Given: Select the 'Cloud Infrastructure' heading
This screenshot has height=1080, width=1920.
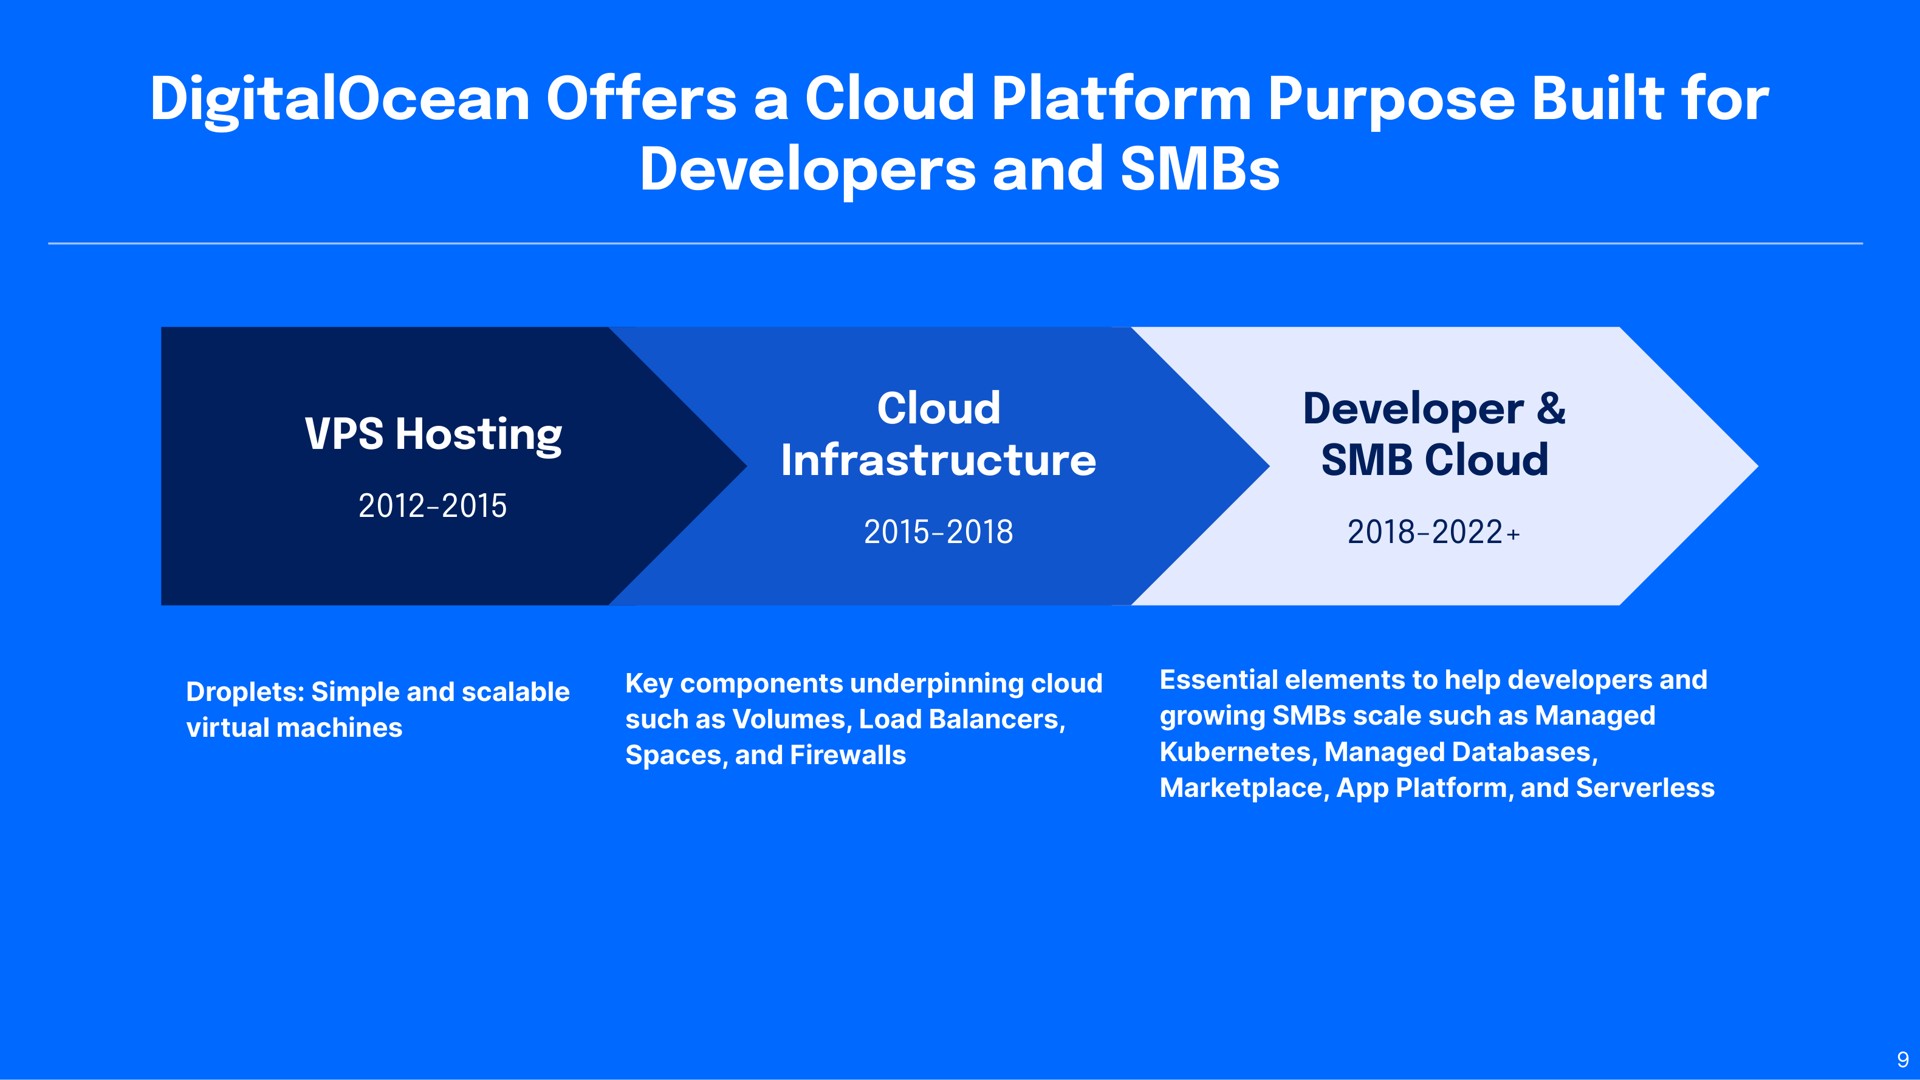Looking at the screenshot, I should coord(938,434).
